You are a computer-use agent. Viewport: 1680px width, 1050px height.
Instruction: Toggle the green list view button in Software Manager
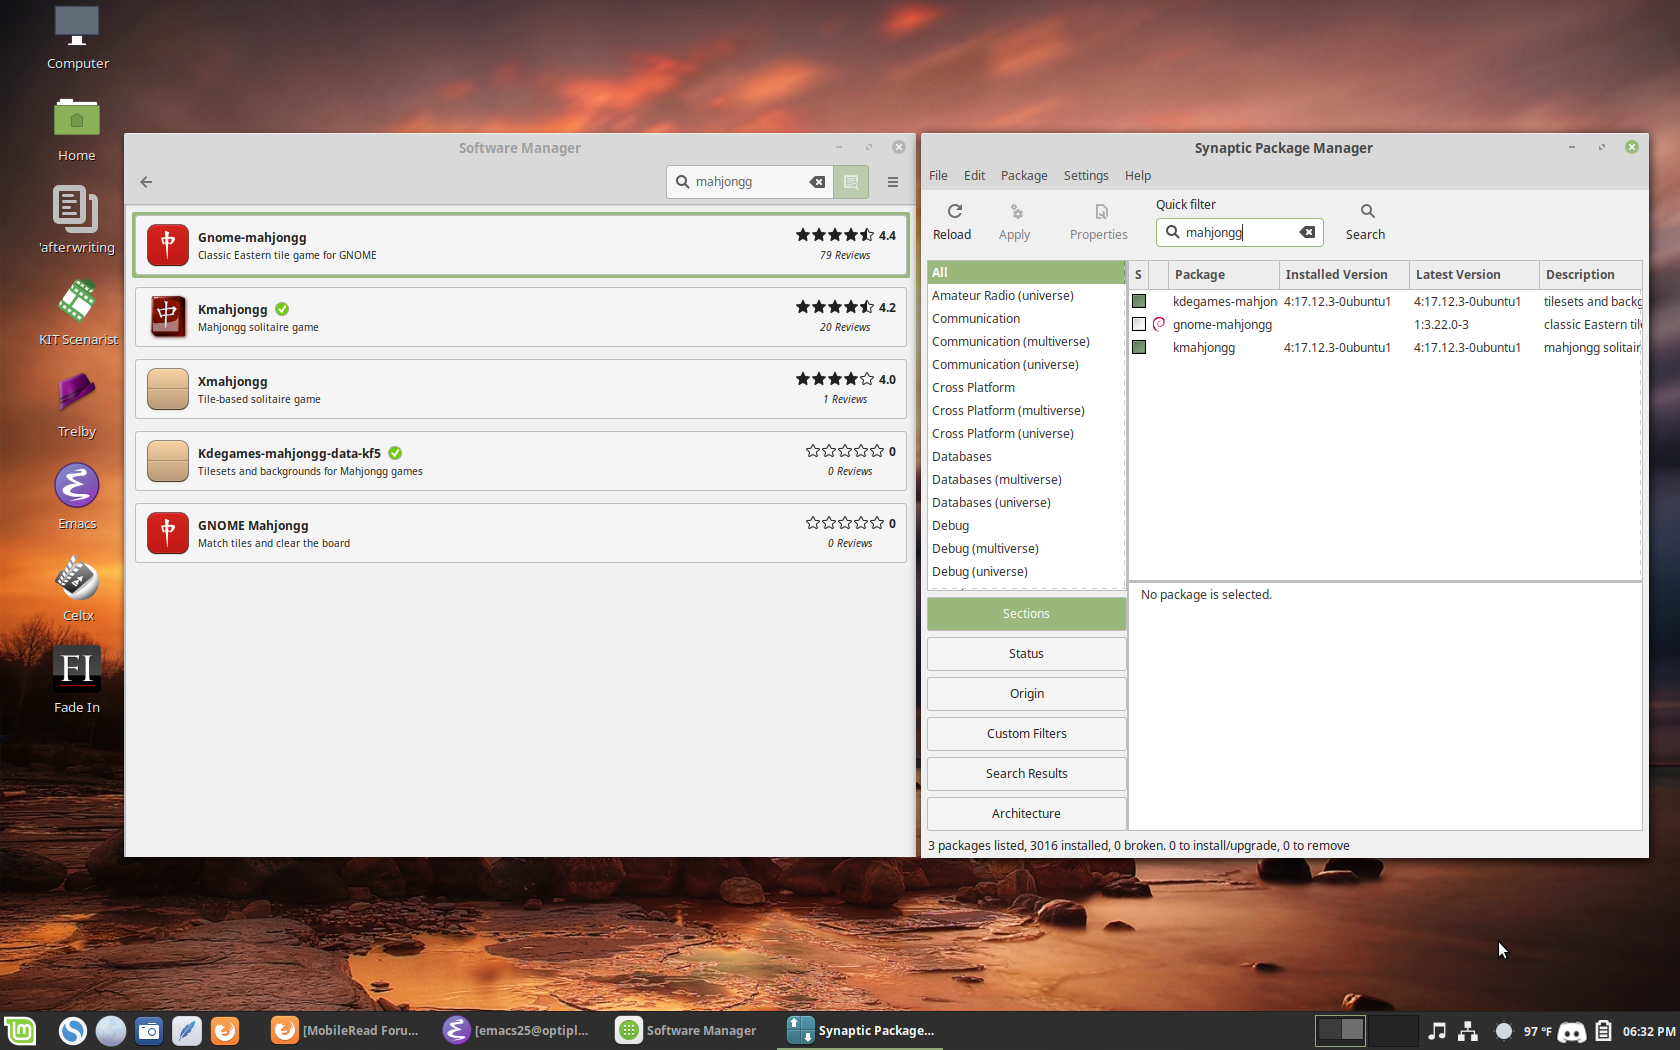pyautogui.click(x=851, y=182)
